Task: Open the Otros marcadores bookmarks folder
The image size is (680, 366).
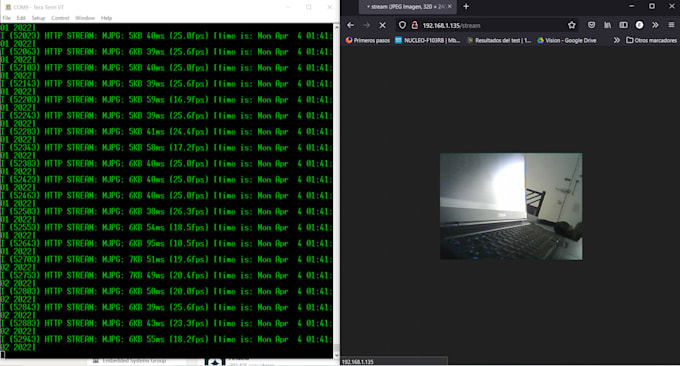Action: coord(651,40)
